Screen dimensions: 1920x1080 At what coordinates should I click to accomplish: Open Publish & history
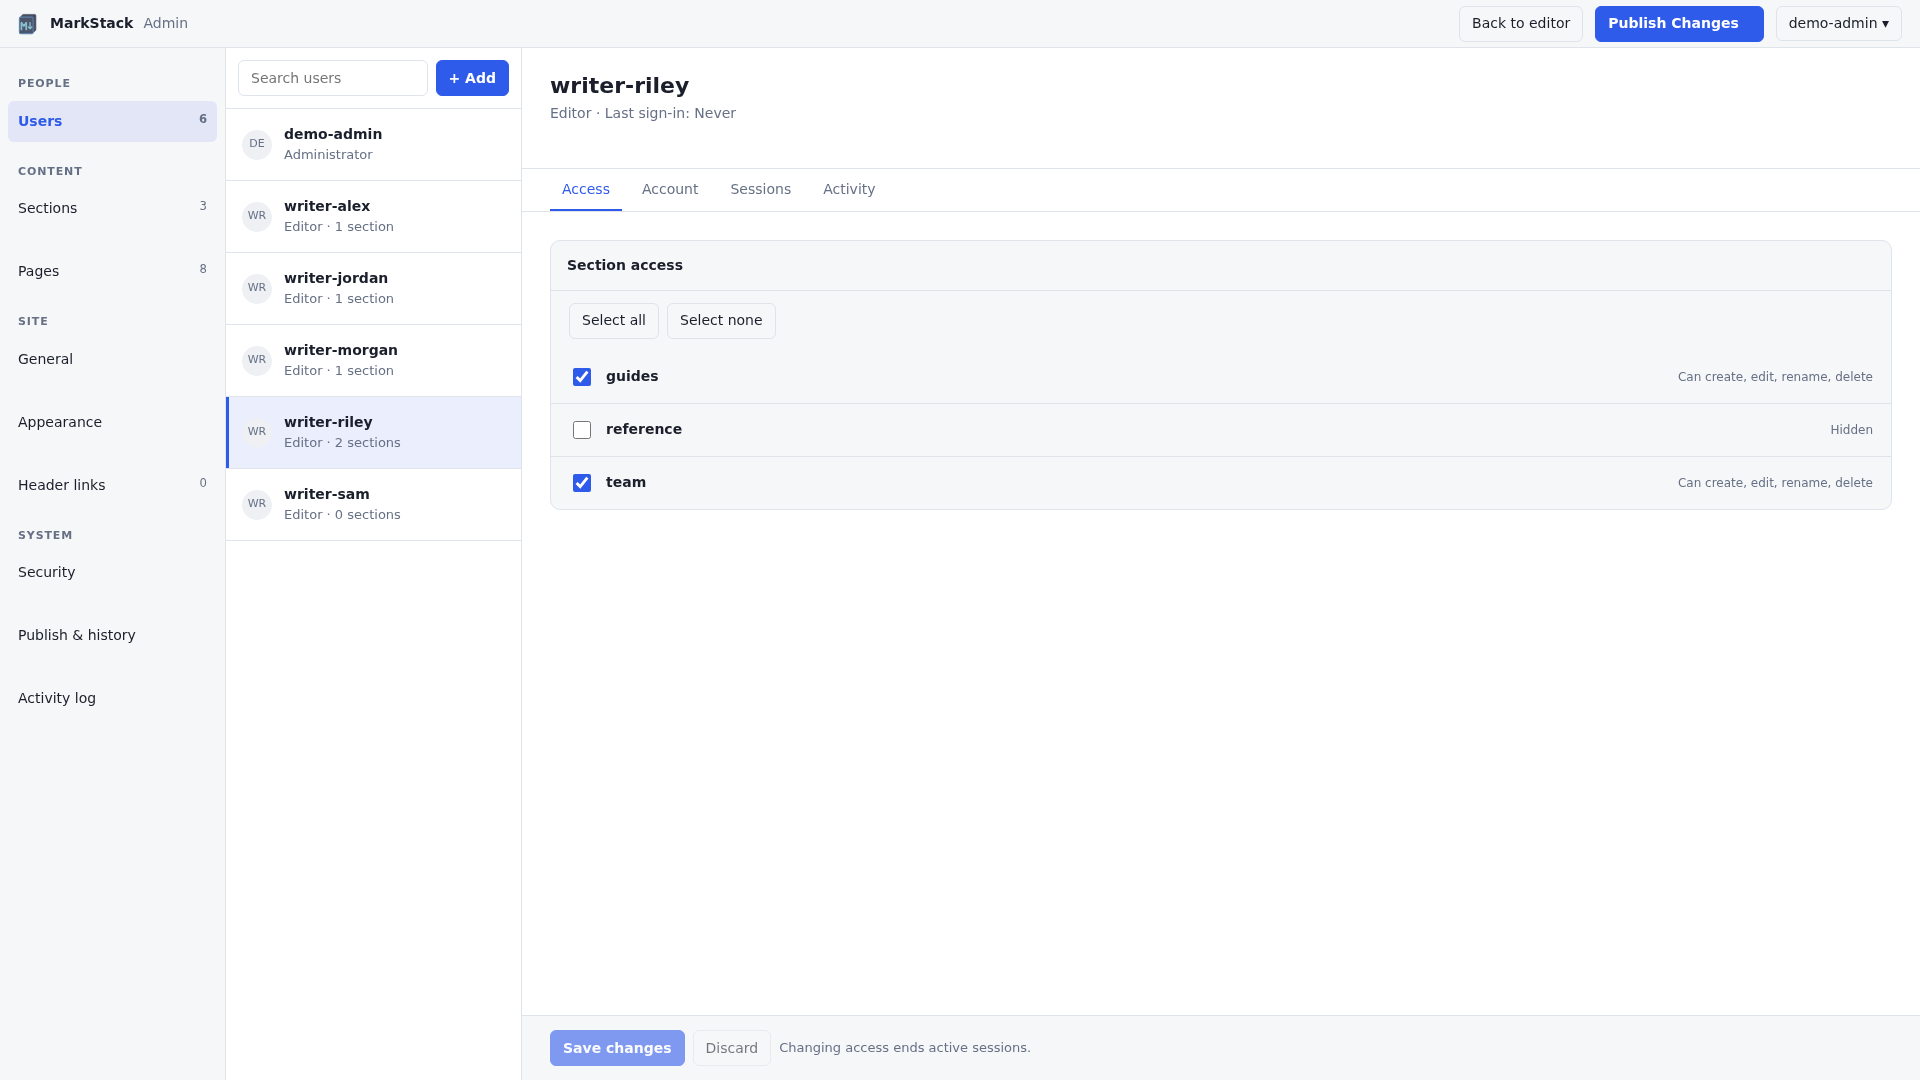pyautogui.click(x=112, y=635)
